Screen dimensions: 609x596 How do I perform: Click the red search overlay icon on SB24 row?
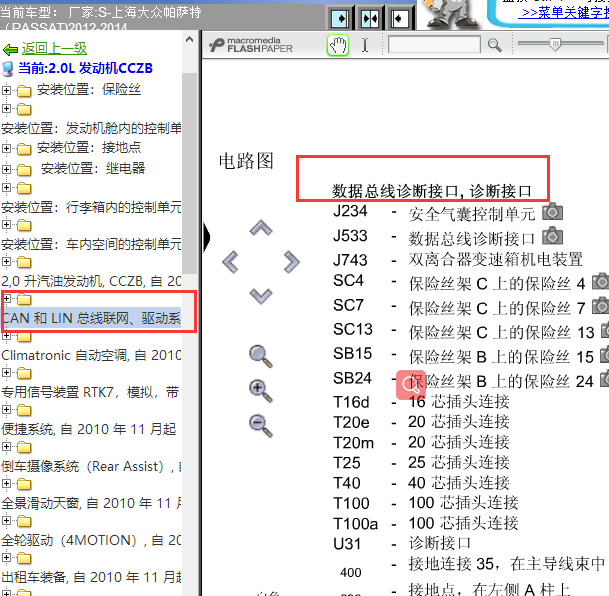point(411,385)
